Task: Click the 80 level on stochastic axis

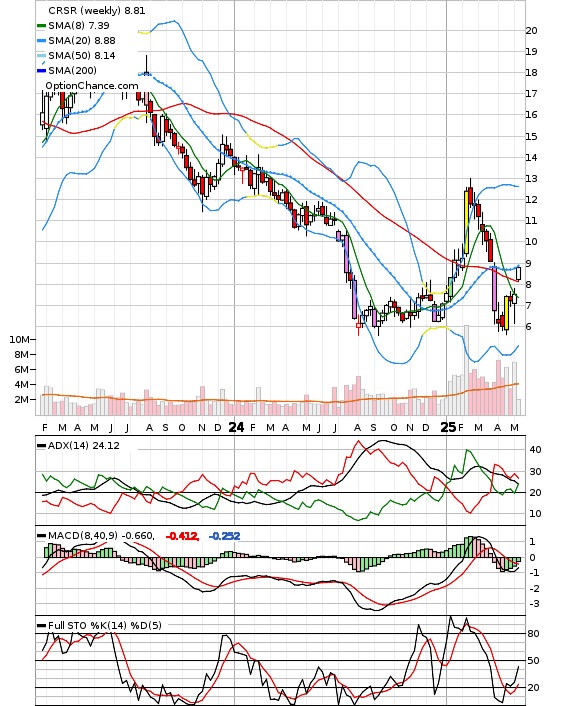Action: point(534,634)
